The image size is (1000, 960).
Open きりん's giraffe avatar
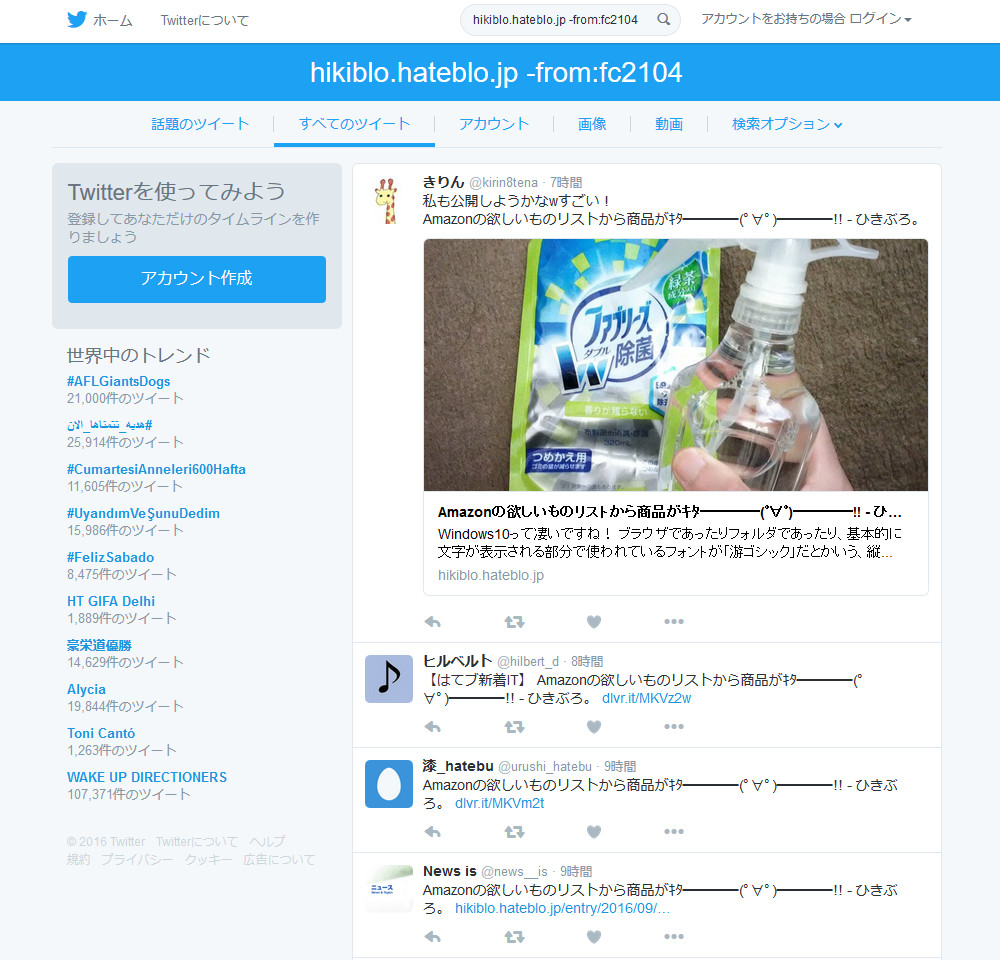(x=388, y=200)
